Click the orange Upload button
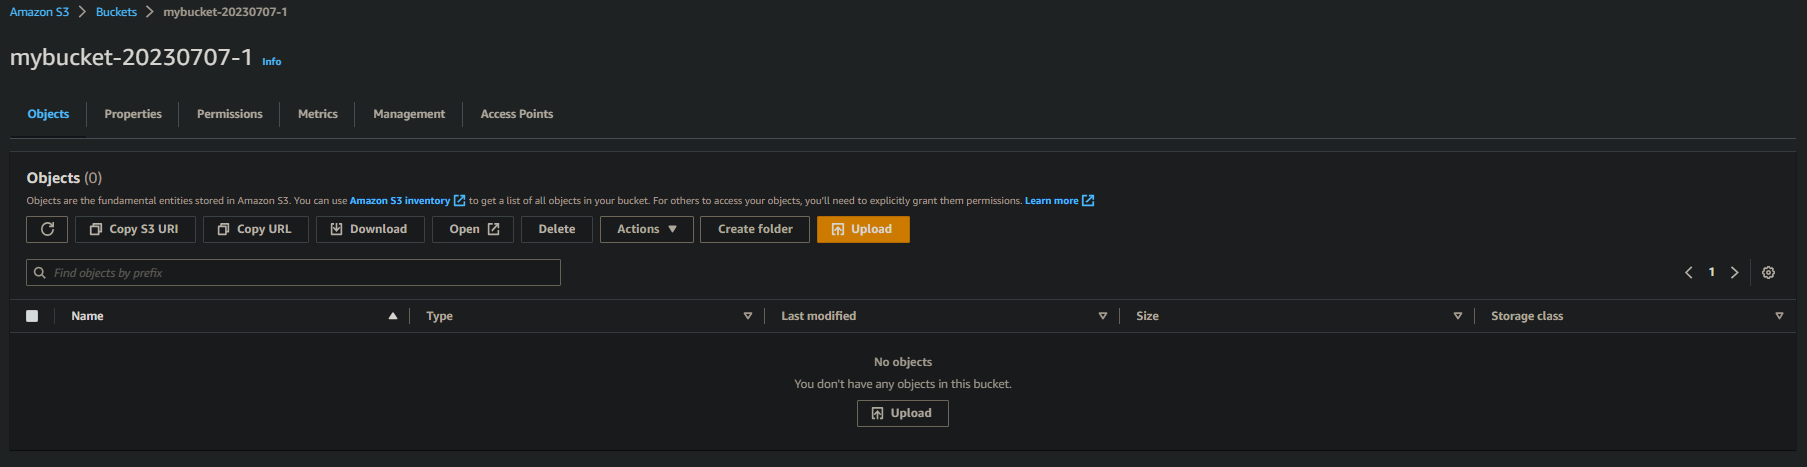Viewport: 1807px width, 467px height. coord(863,229)
